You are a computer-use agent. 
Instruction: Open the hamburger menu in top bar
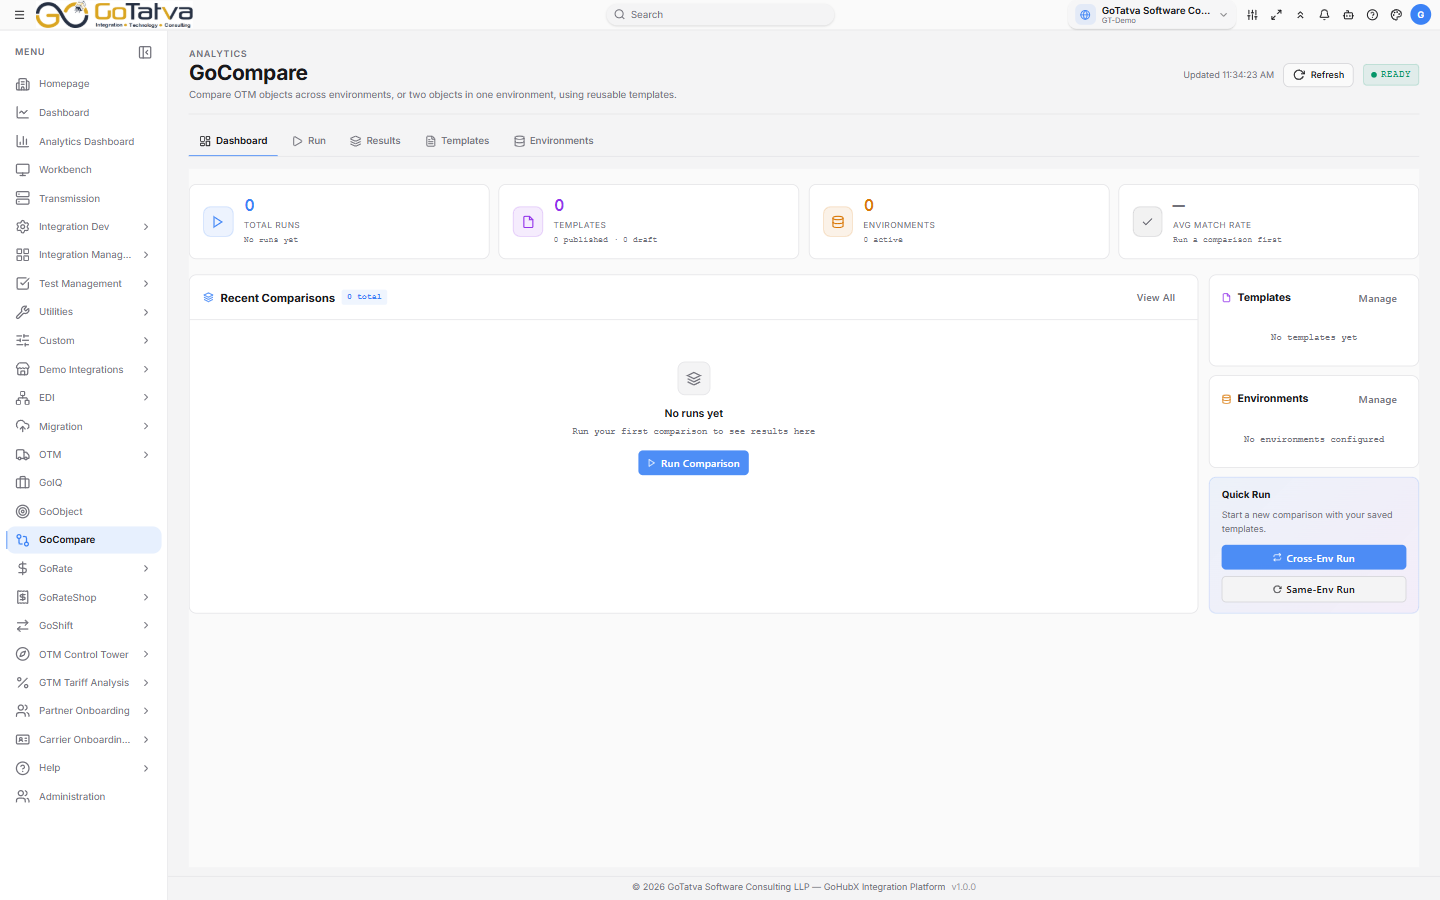(19, 15)
